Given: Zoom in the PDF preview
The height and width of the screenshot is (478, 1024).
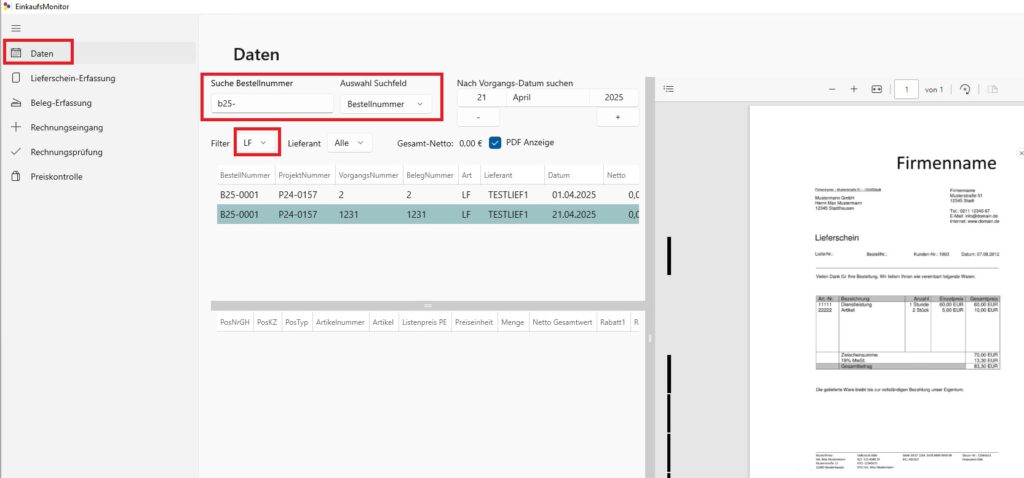Looking at the screenshot, I should (x=853, y=89).
